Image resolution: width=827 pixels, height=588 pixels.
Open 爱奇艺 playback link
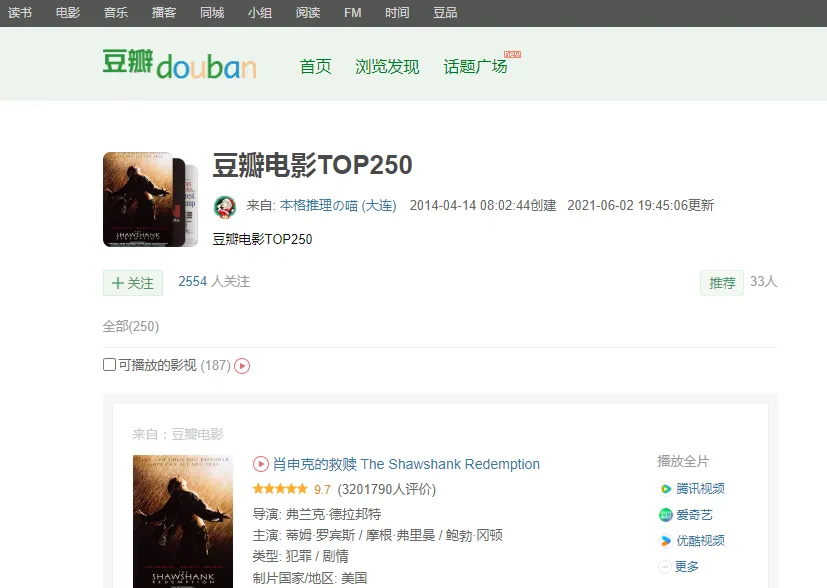coord(694,515)
